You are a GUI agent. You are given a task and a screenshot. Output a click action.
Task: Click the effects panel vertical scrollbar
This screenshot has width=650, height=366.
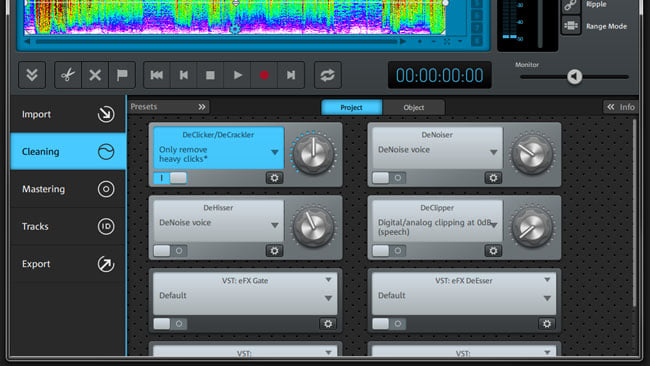click(x=634, y=213)
